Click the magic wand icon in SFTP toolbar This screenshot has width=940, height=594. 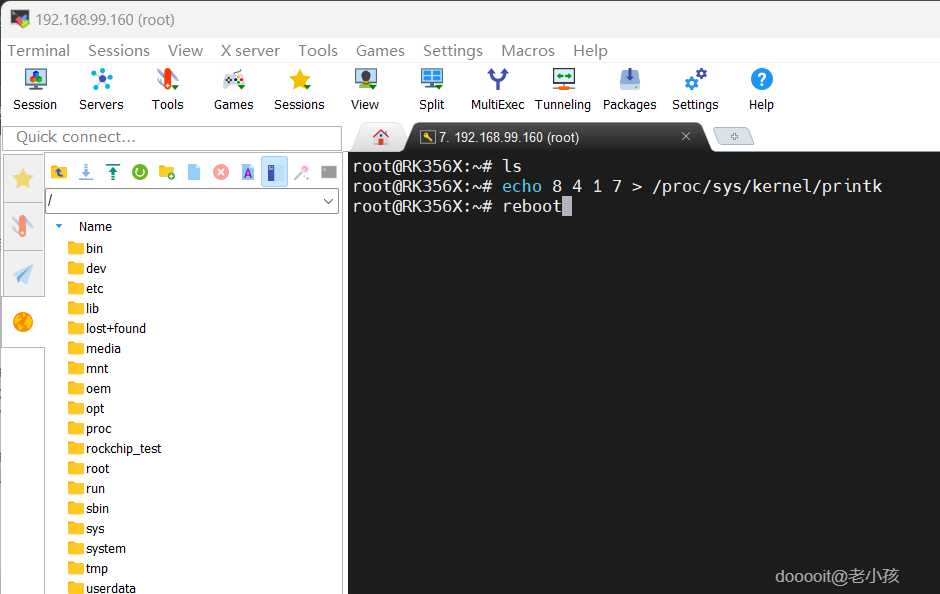tap(302, 172)
